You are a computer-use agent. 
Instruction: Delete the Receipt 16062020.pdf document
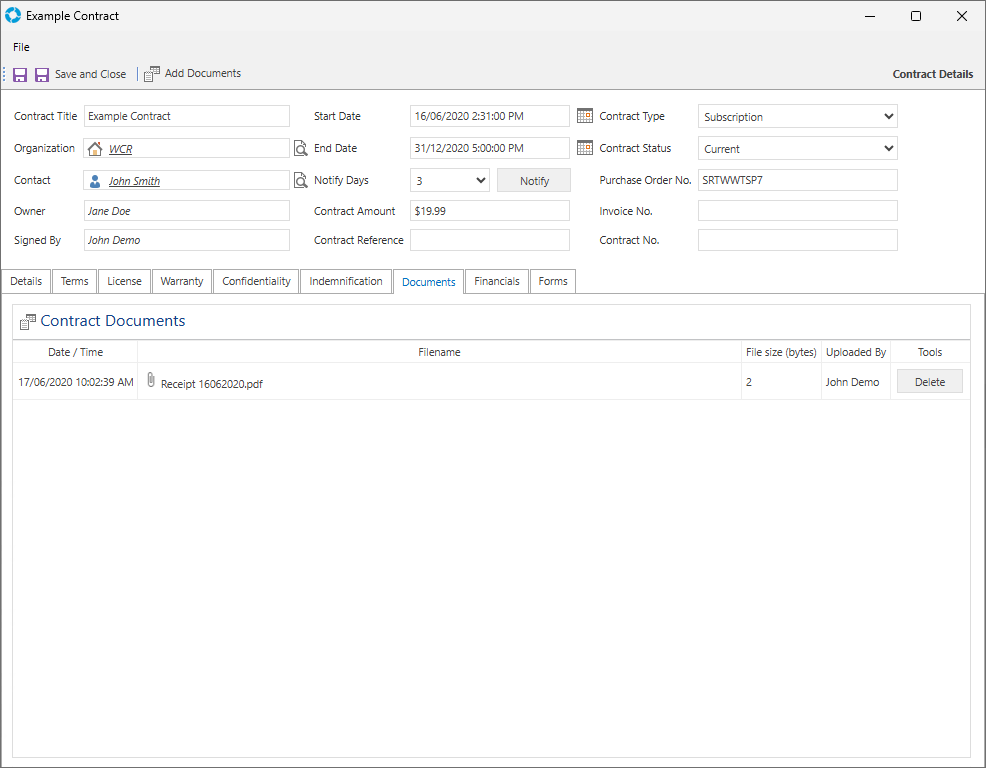(x=929, y=382)
